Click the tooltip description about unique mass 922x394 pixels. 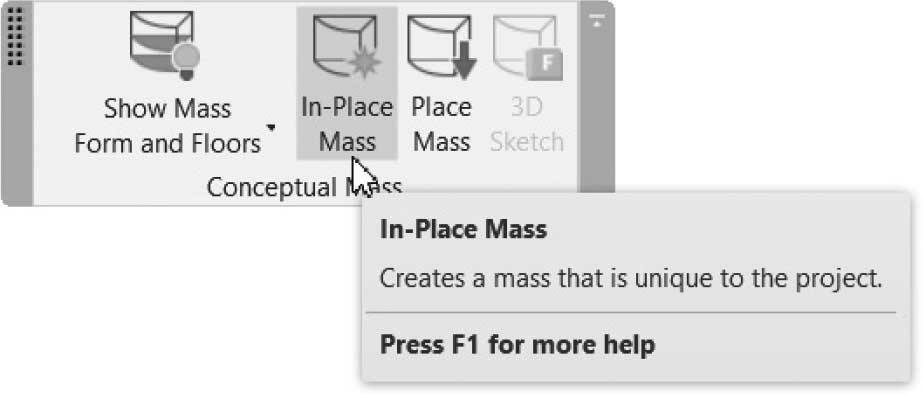(x=631, y=278)
